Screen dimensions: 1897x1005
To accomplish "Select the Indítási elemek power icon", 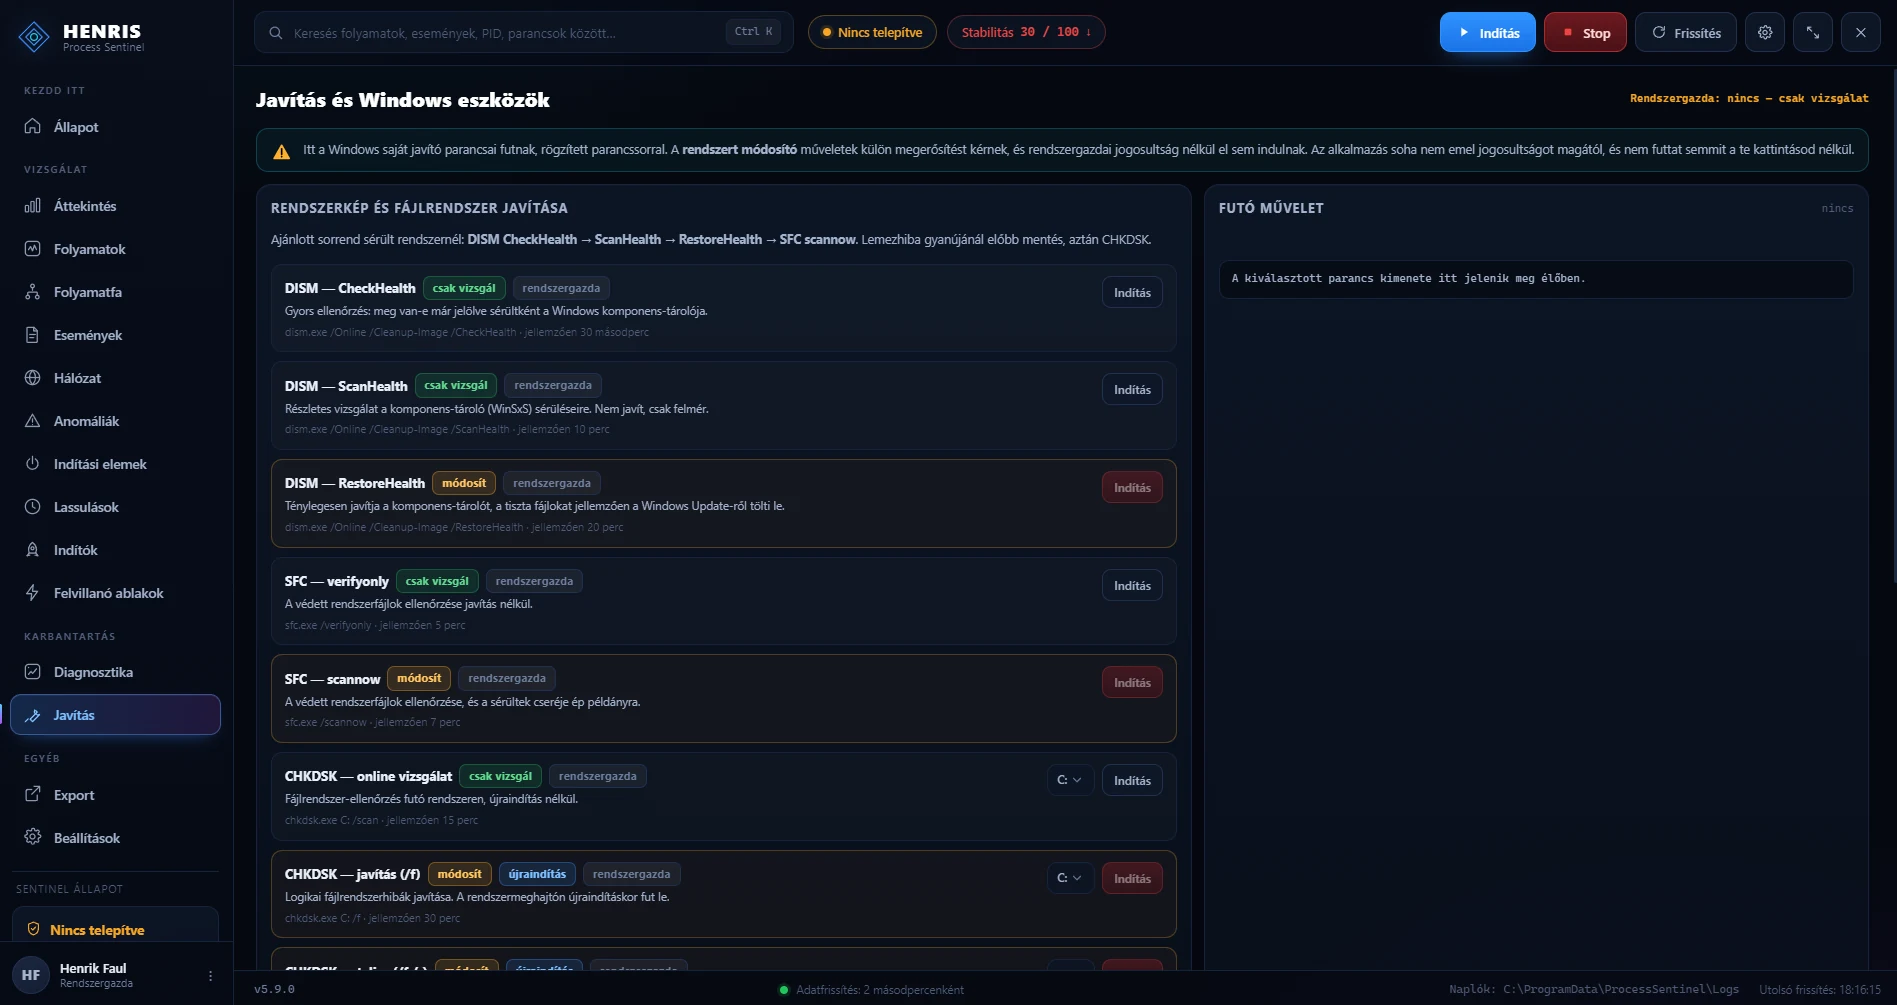I will (33, 463).
